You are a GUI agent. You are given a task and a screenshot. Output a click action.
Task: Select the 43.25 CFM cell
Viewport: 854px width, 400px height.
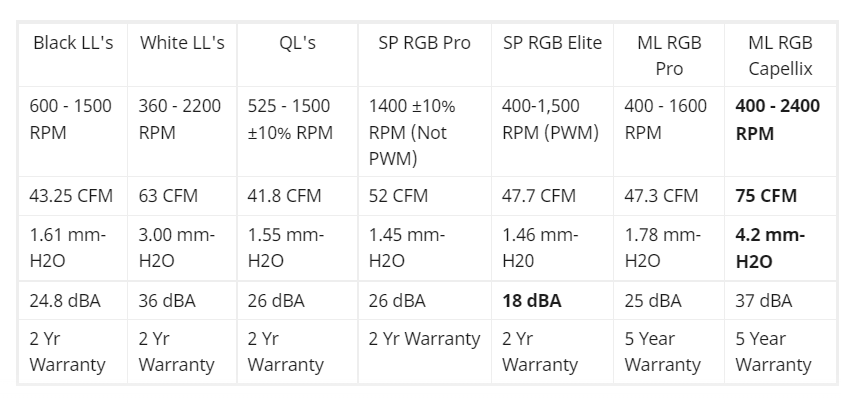point(73,196)
